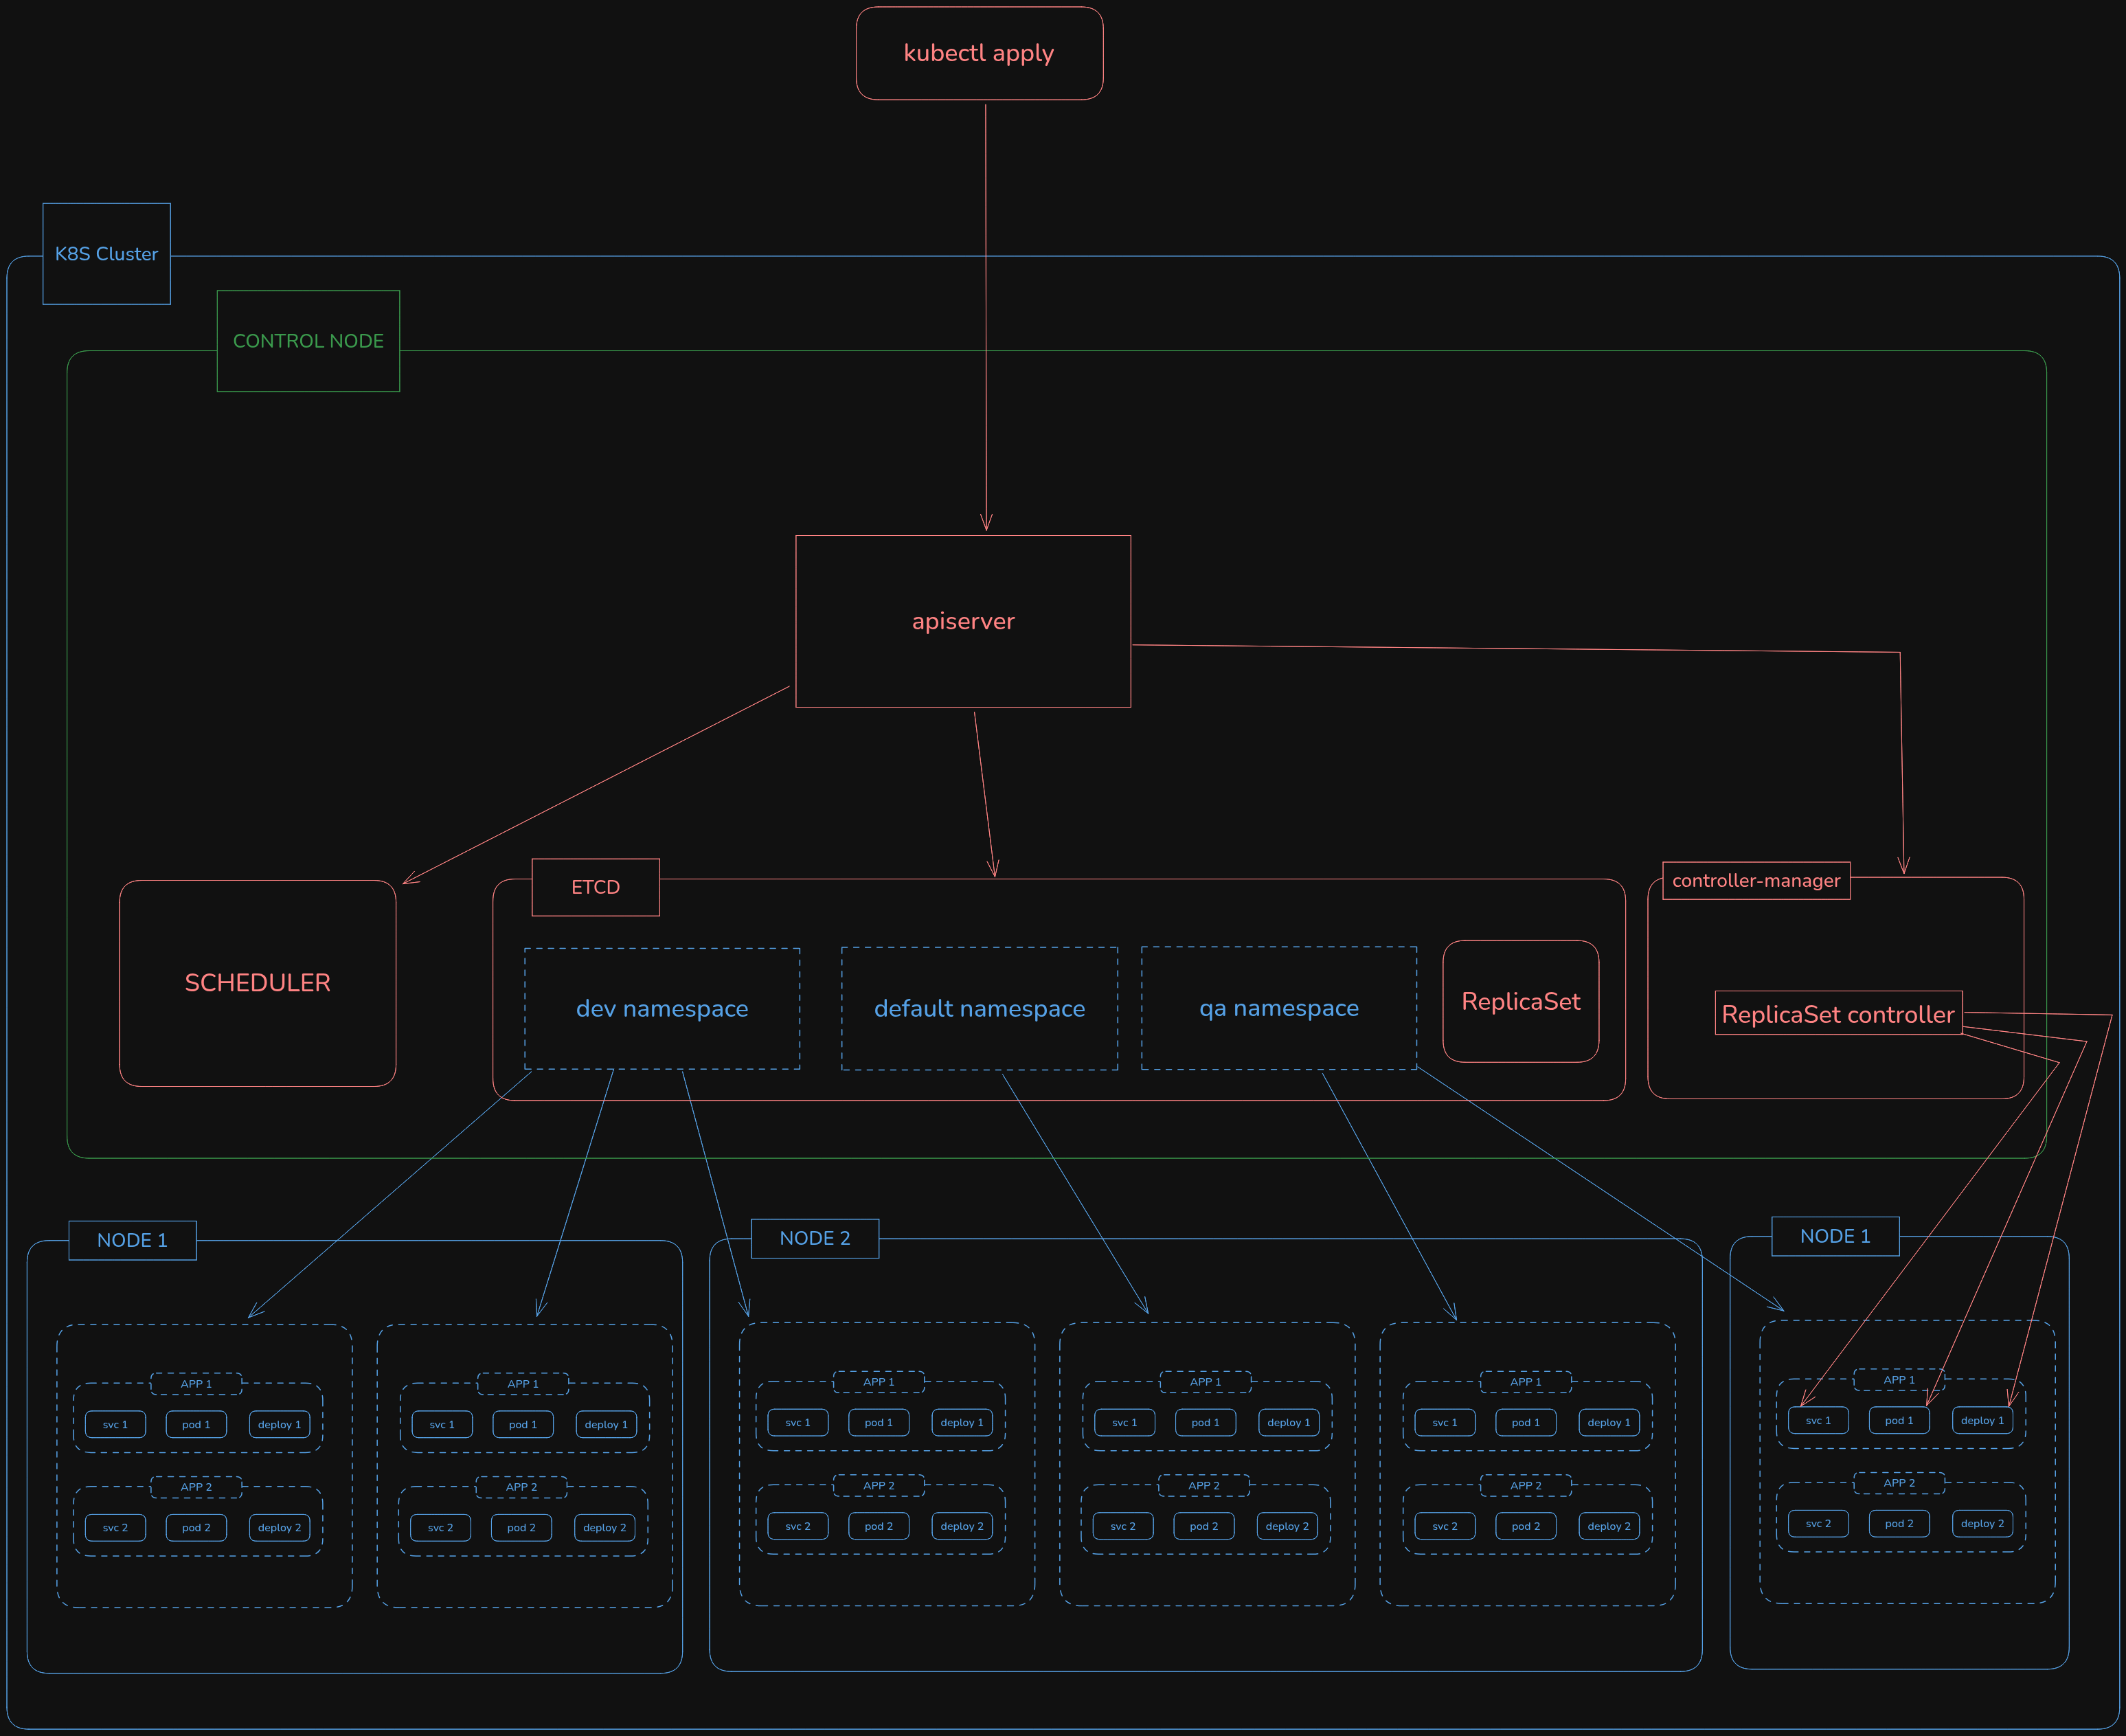Click svc 2 in NODE 2 middle app group

pos(1123,1526)
